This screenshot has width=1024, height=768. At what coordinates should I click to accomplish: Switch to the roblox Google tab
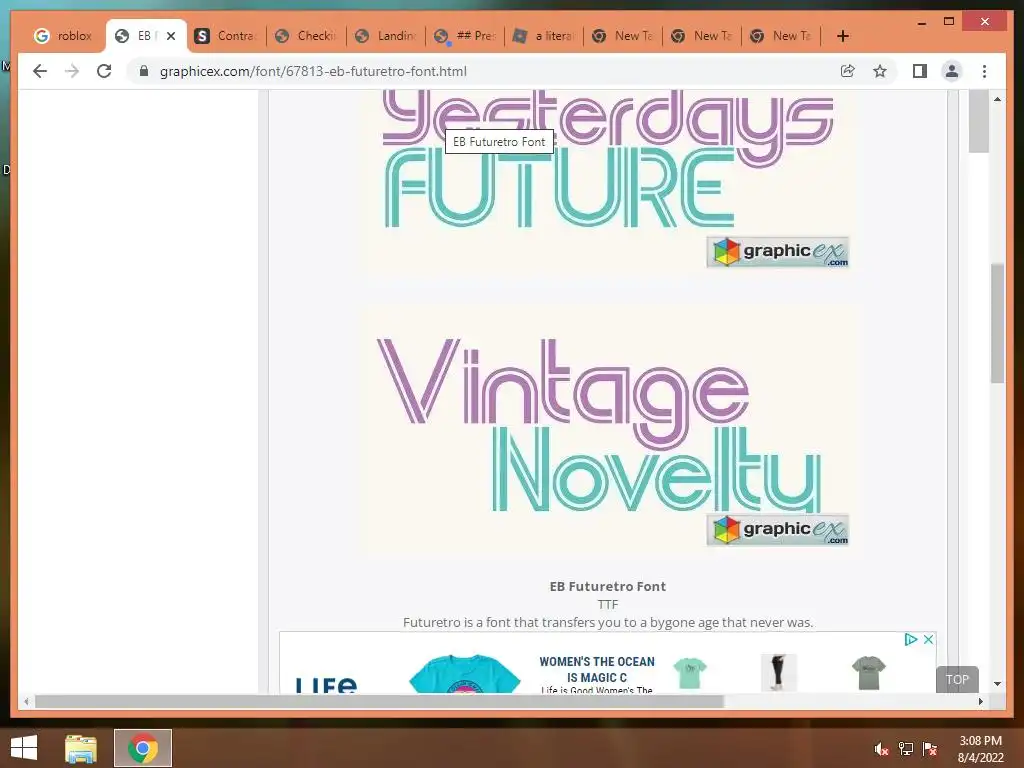pyautogui.click(x=63, y=36)
